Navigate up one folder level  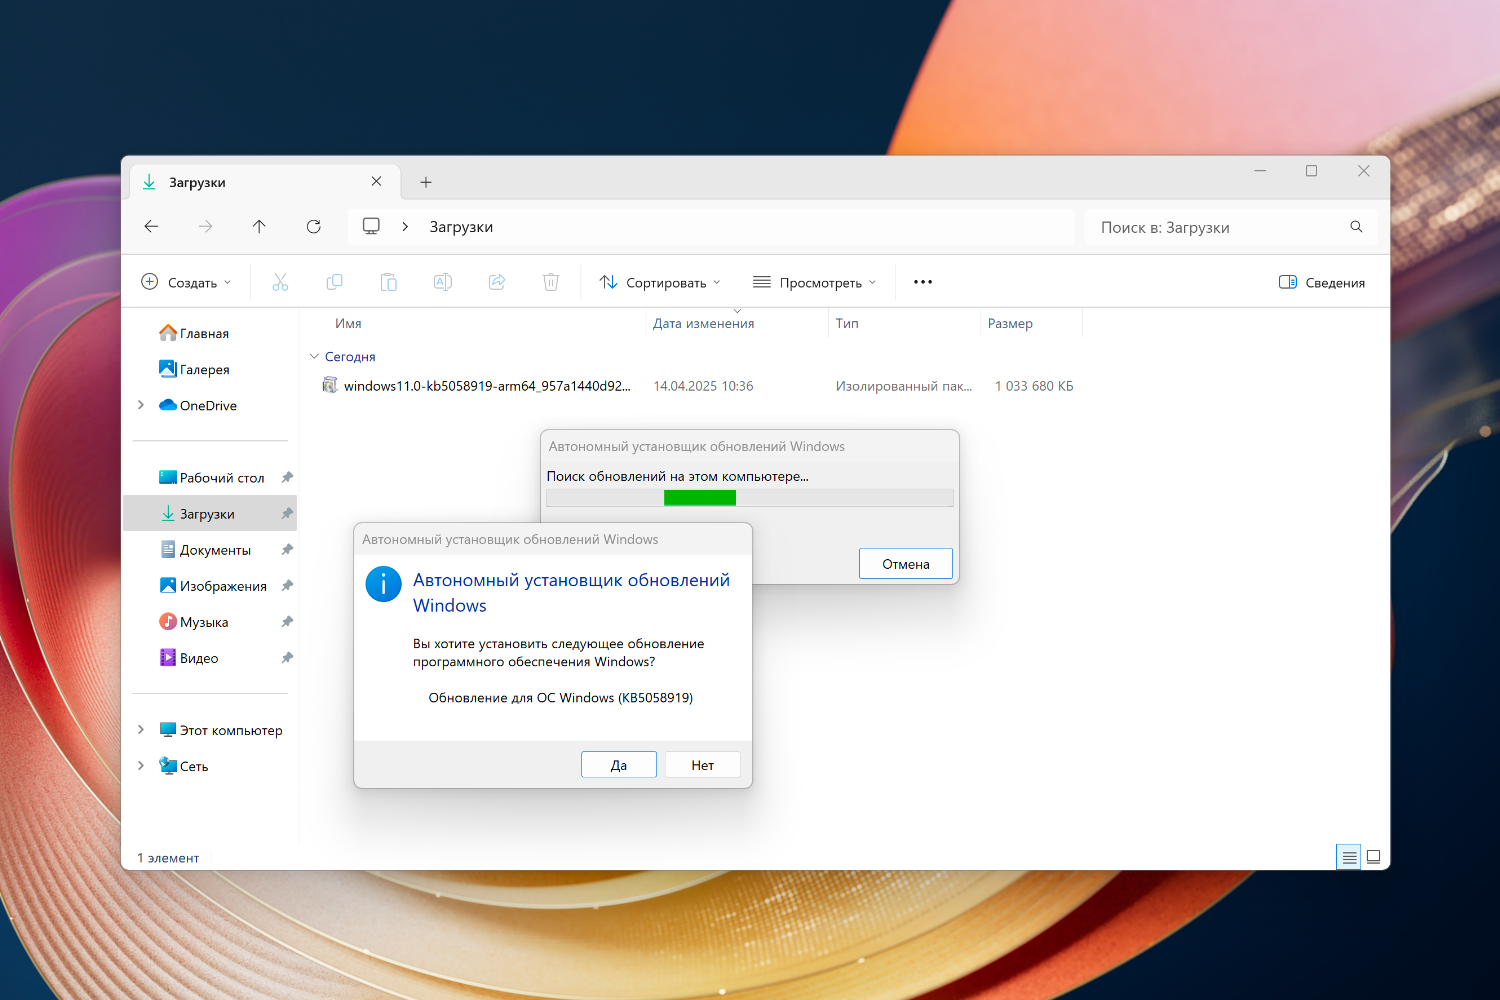coord(259,227)
